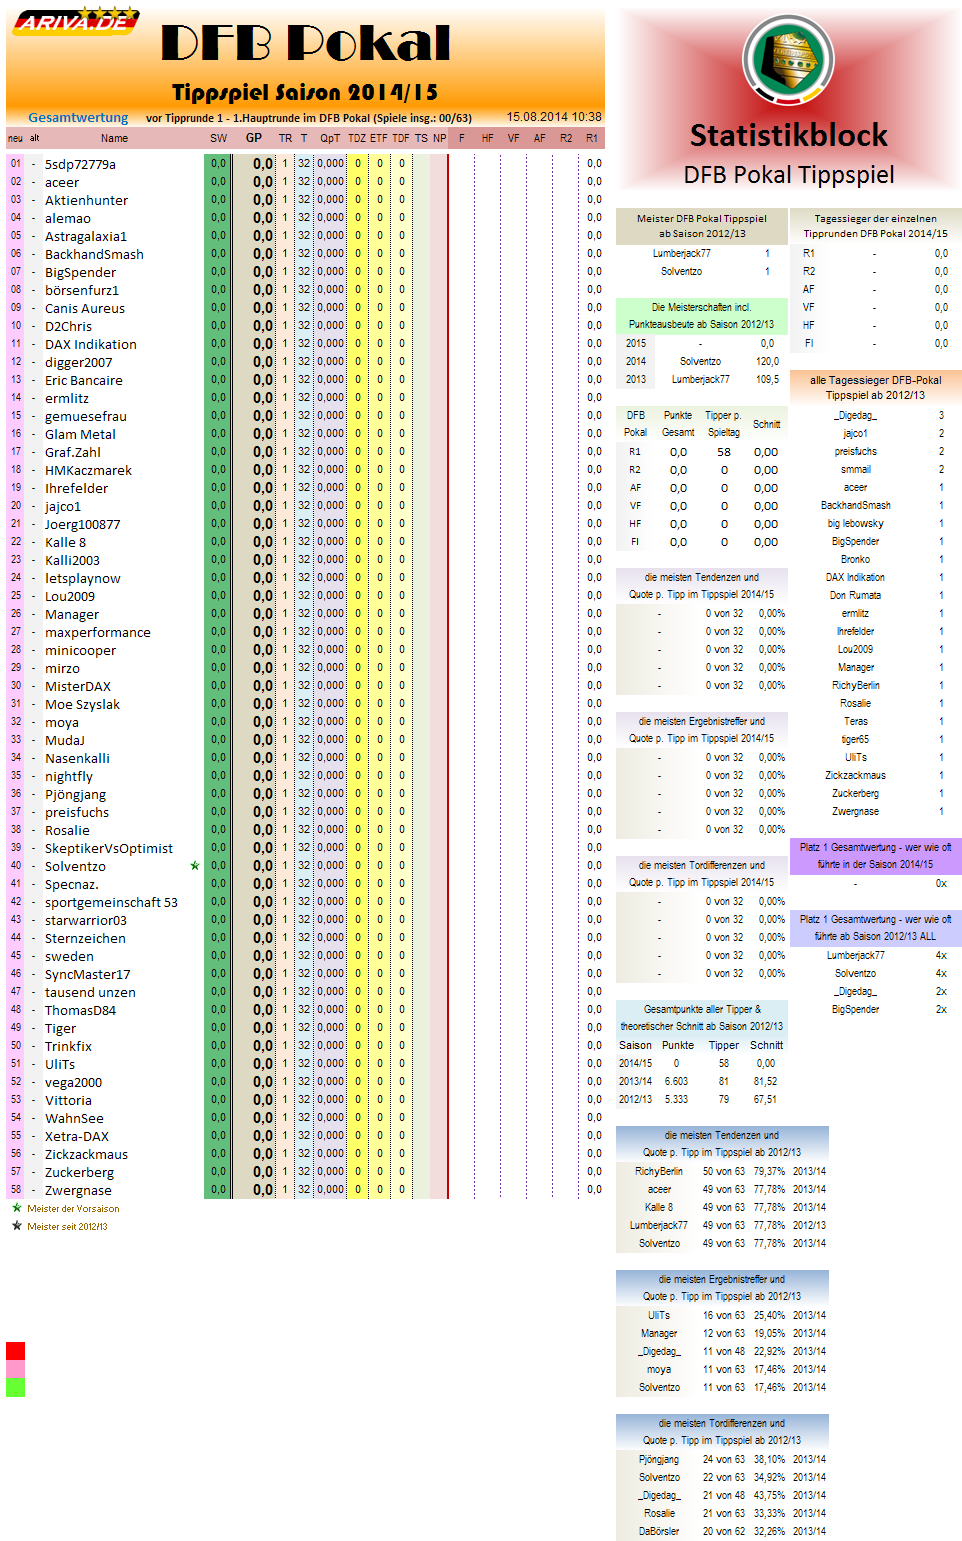Click player name aceer

(x=64, y=182)
